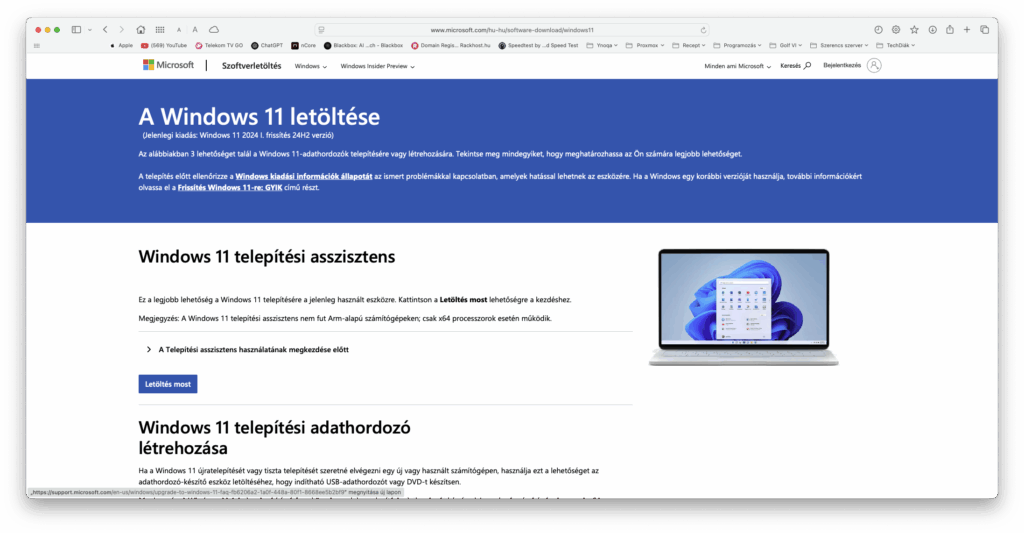Show downloads

(933, 29)
